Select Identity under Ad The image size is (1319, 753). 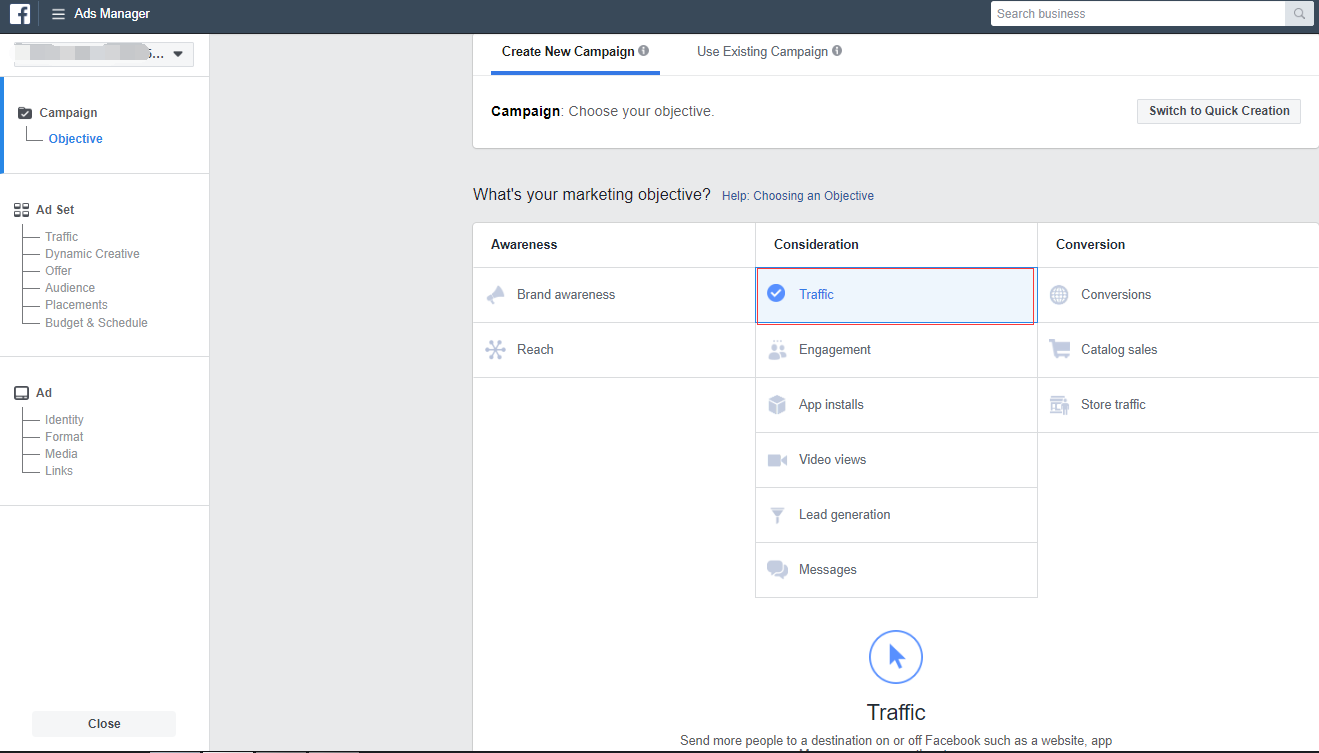pos(64,420)
